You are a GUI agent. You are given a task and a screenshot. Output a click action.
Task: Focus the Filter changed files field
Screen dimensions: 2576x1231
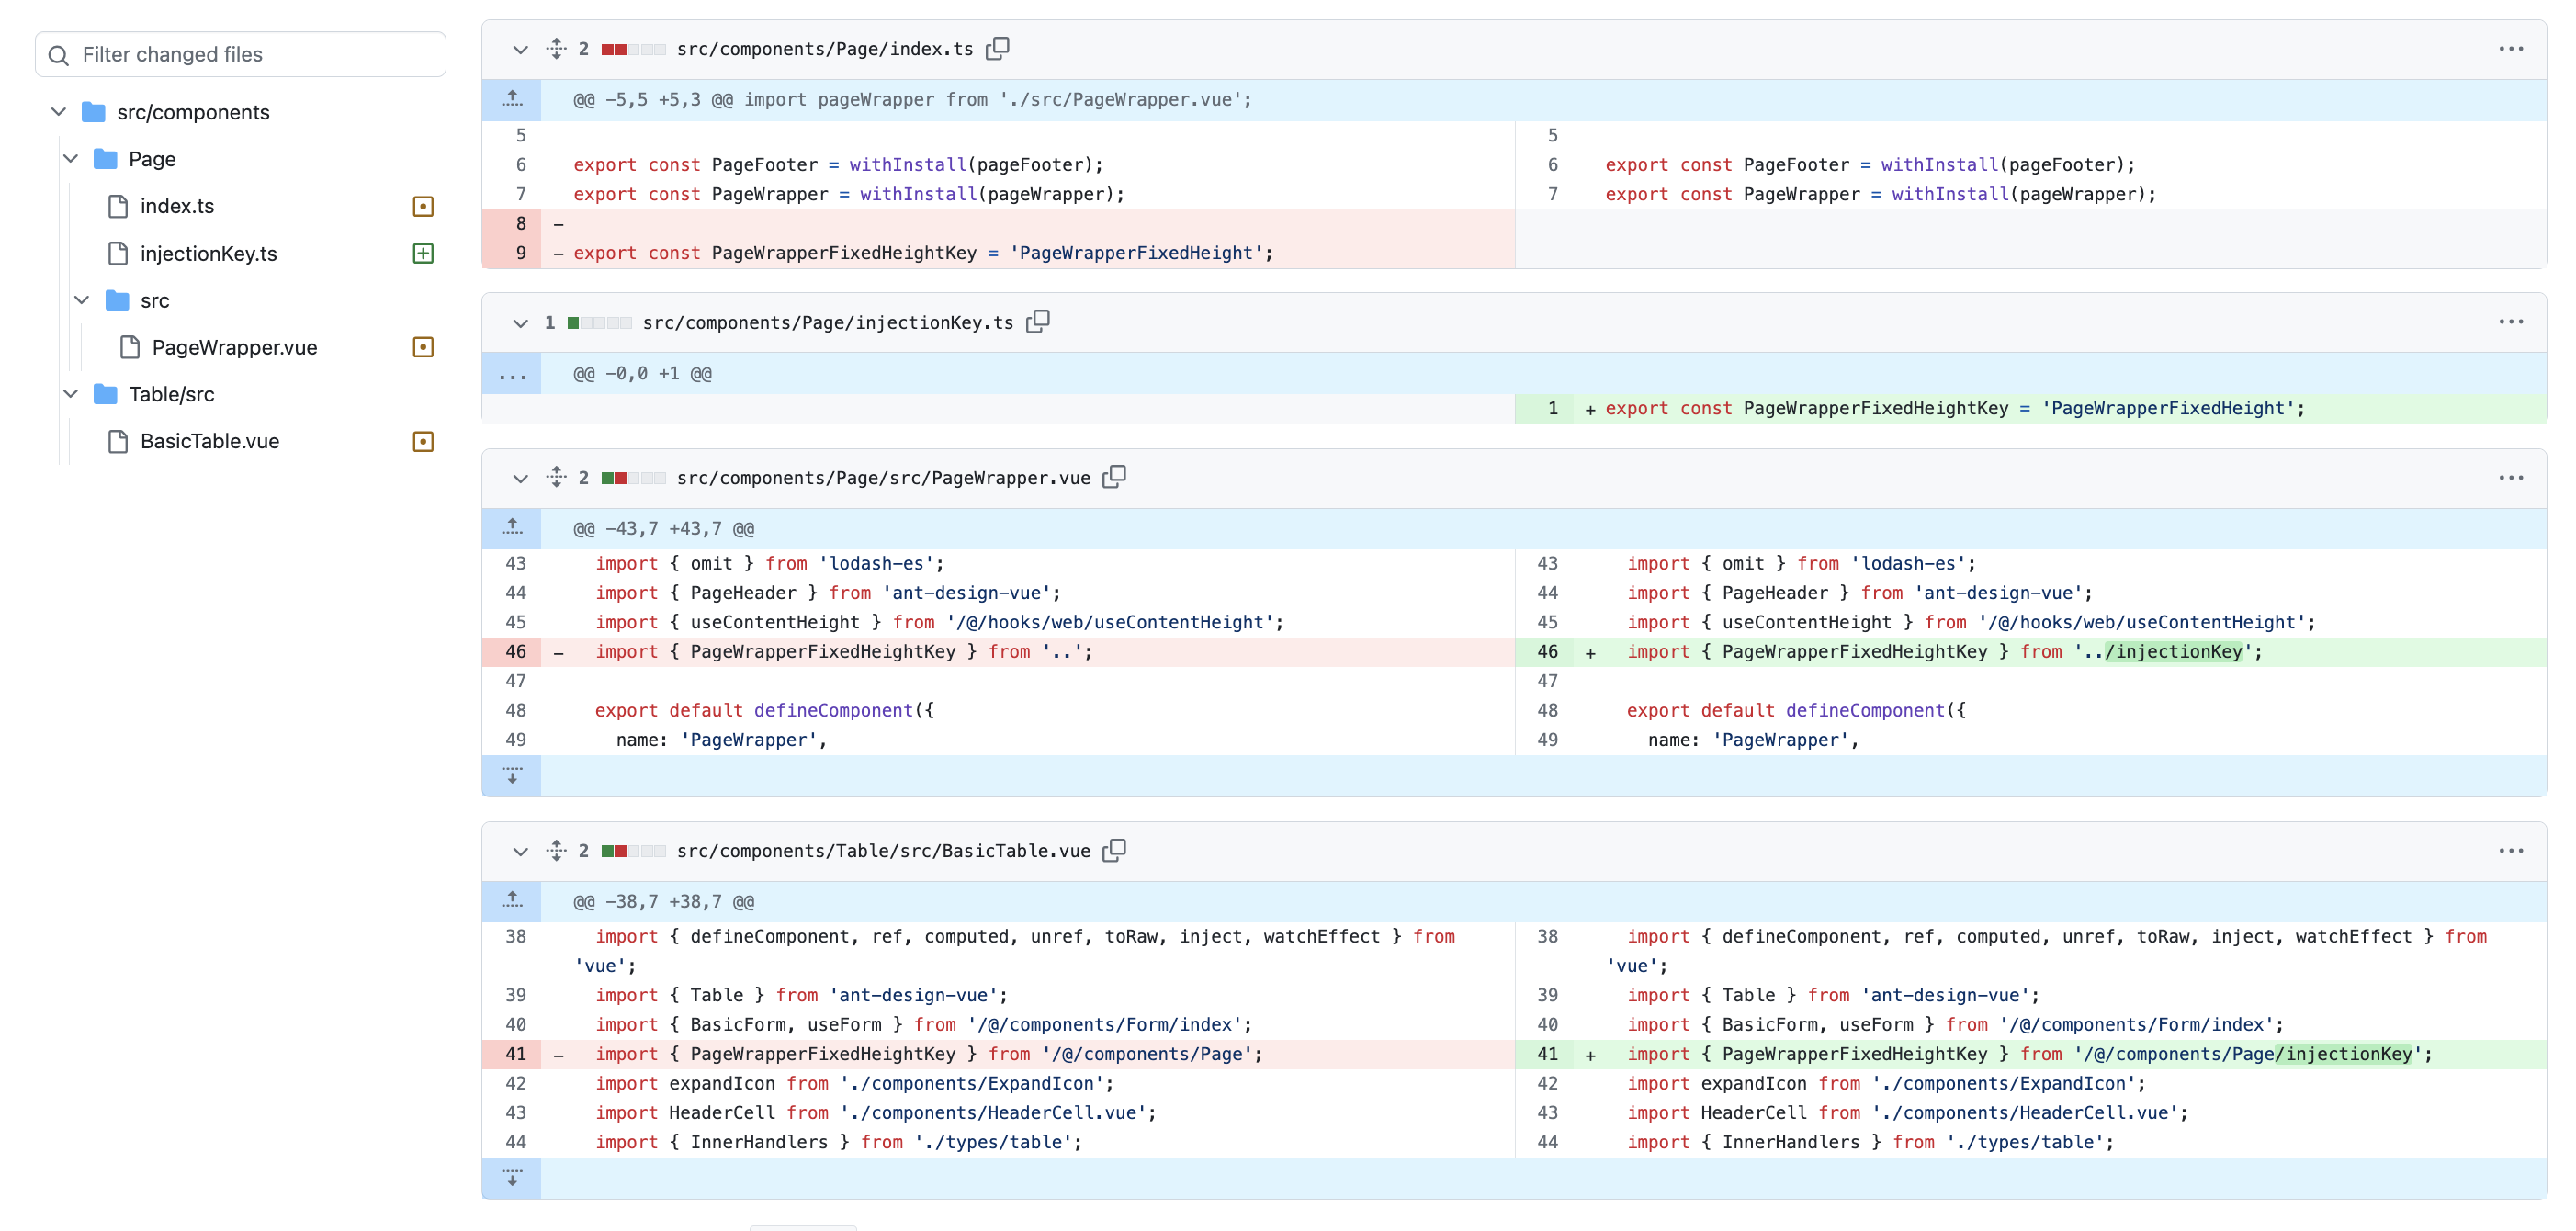click(x=240, y=54)
